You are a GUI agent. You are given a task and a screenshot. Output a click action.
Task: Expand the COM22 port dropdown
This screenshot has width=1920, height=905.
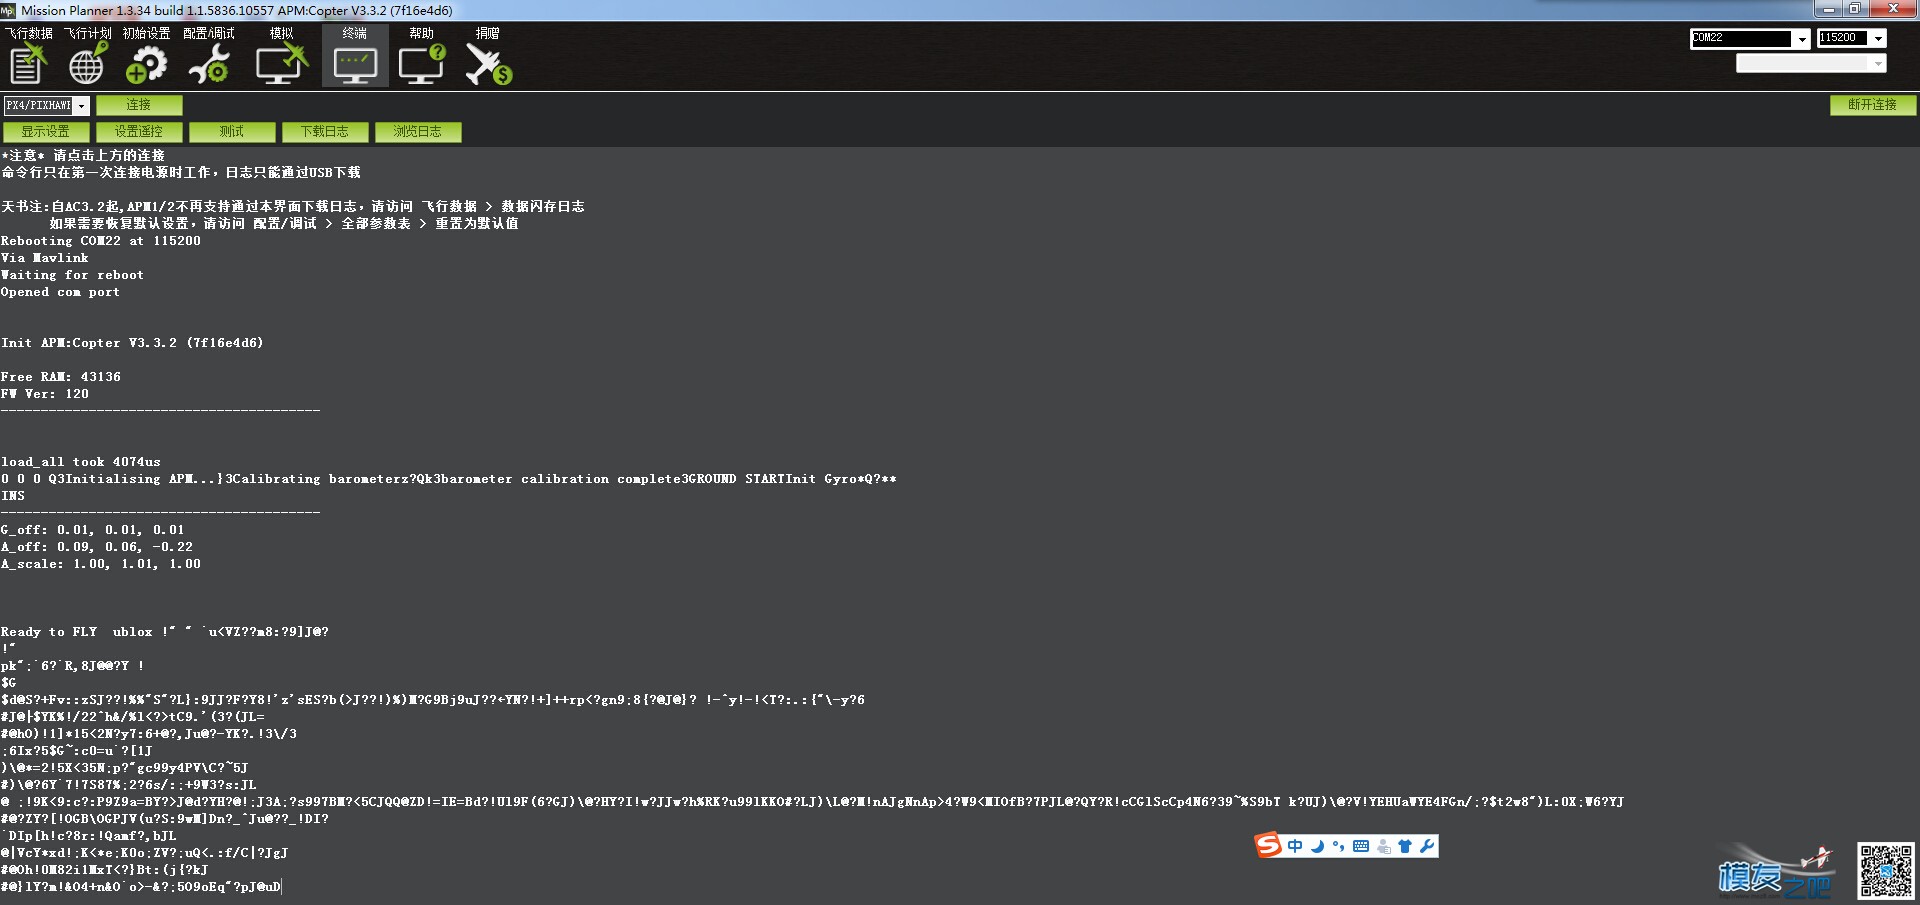click(1801, 39)
